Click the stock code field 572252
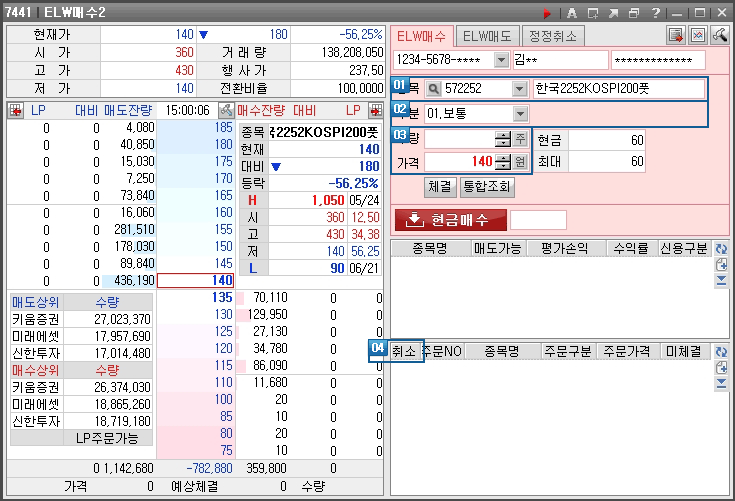Viewport: 735px width, 501px height. [477, 89]
